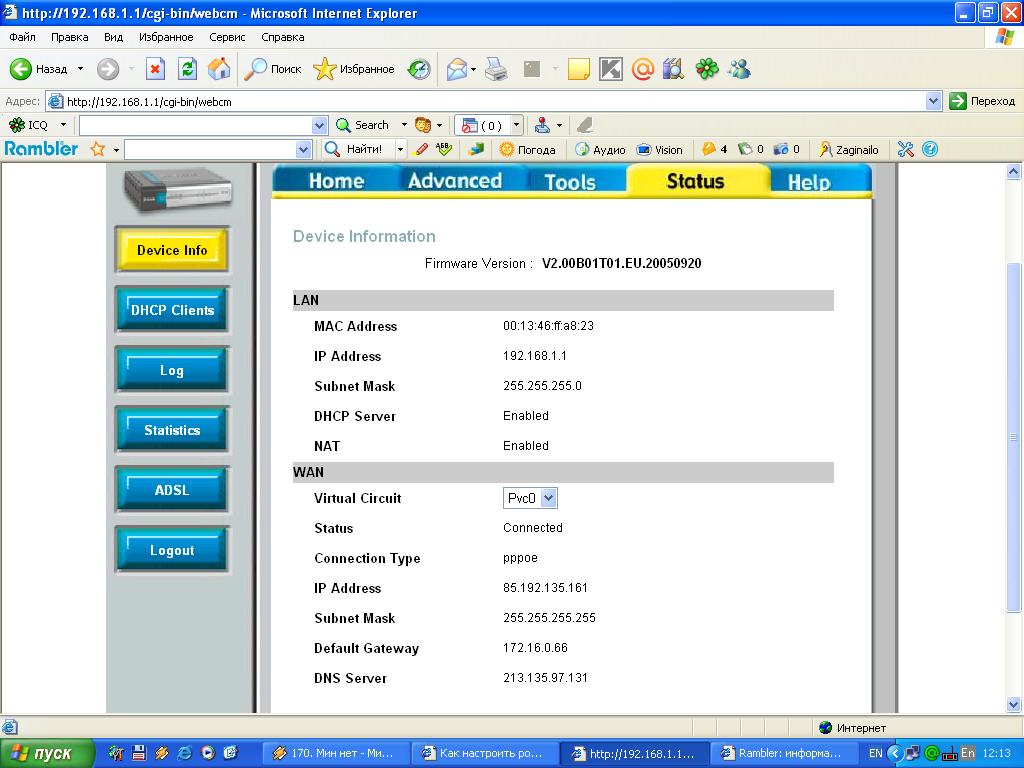1024x768 pixels.
Task: Switch to the Advanced tab
Action: (x=454, y=181)
